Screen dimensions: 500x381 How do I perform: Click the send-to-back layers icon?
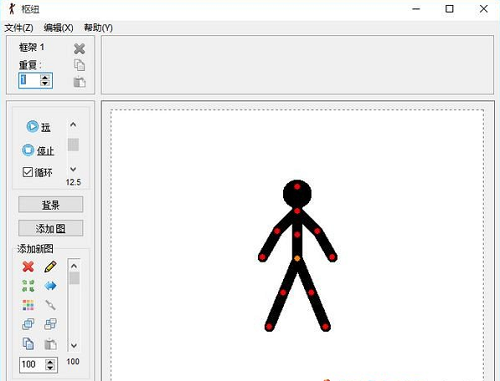coord(50,324)
